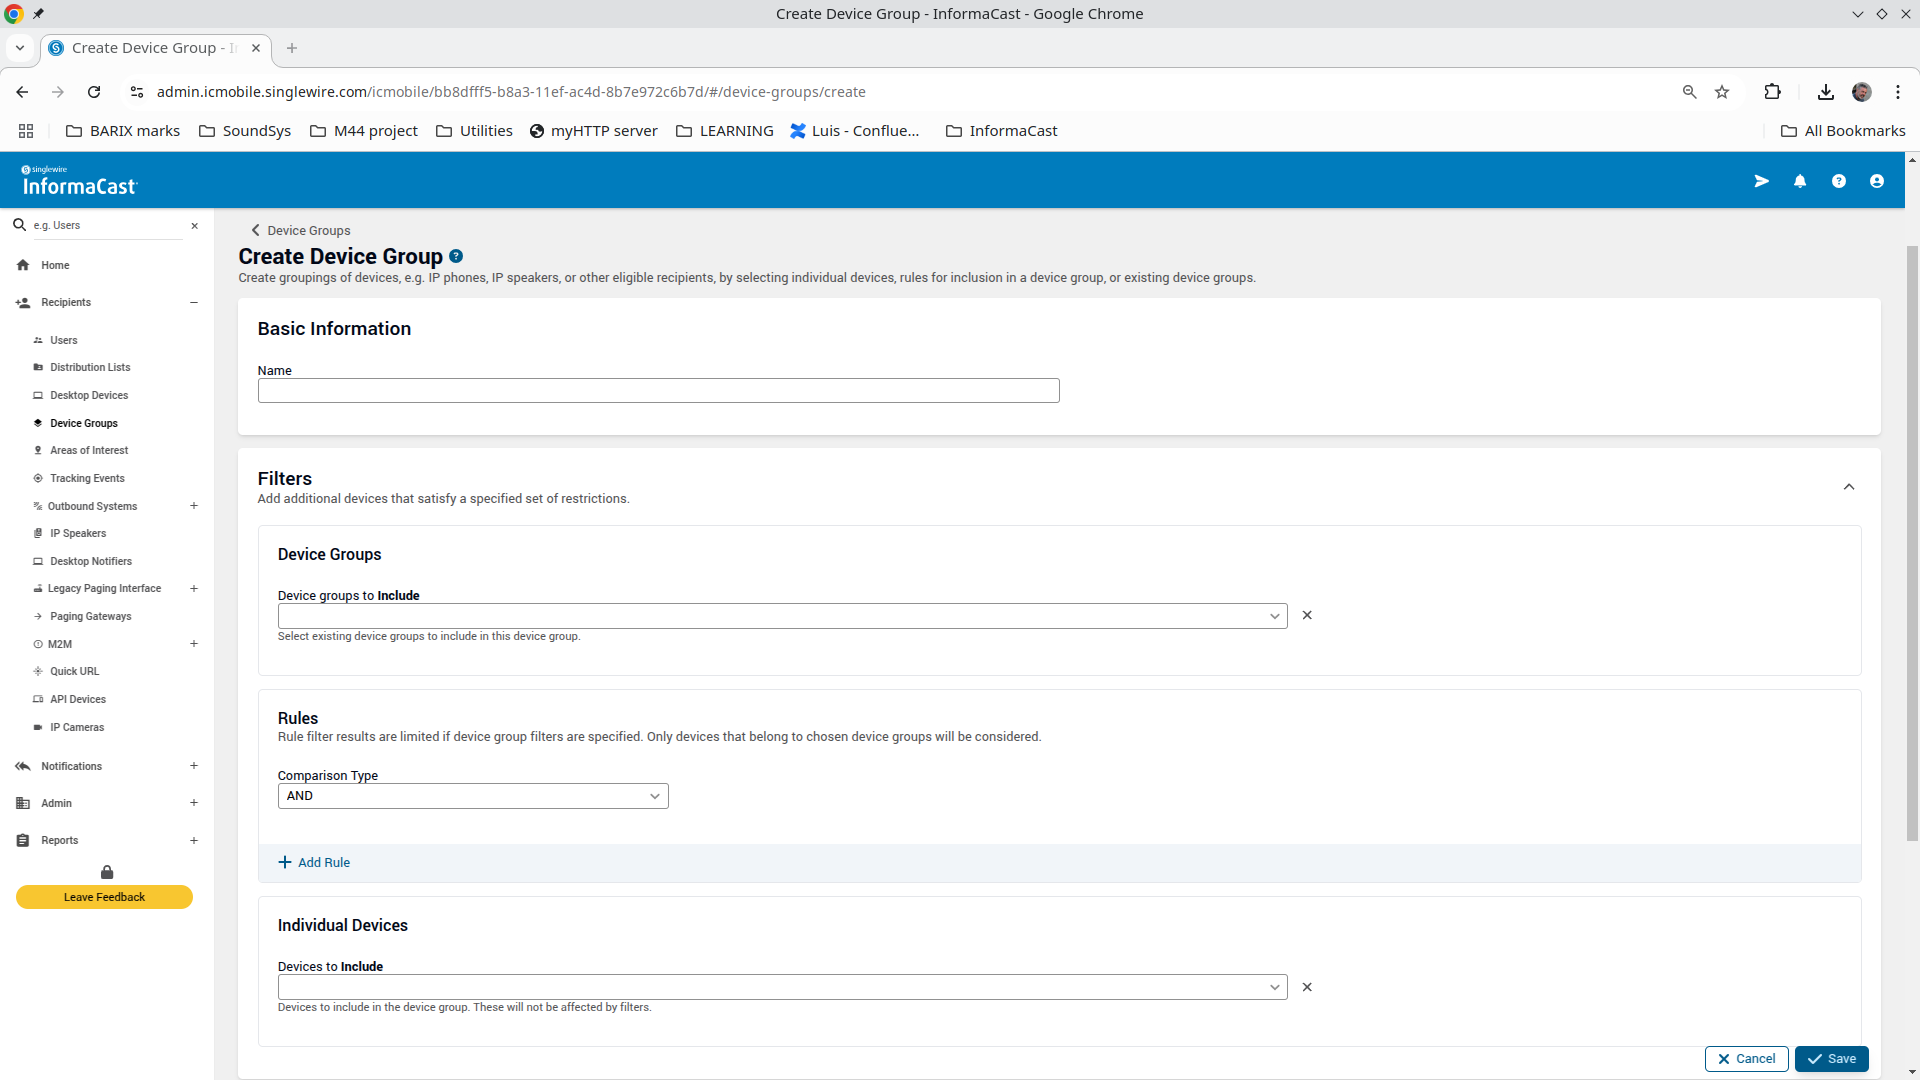Open the notifications bell icon
Image resolution: width=1920 pixels, height=1080 pixels.
click(x=1800, y=181)
